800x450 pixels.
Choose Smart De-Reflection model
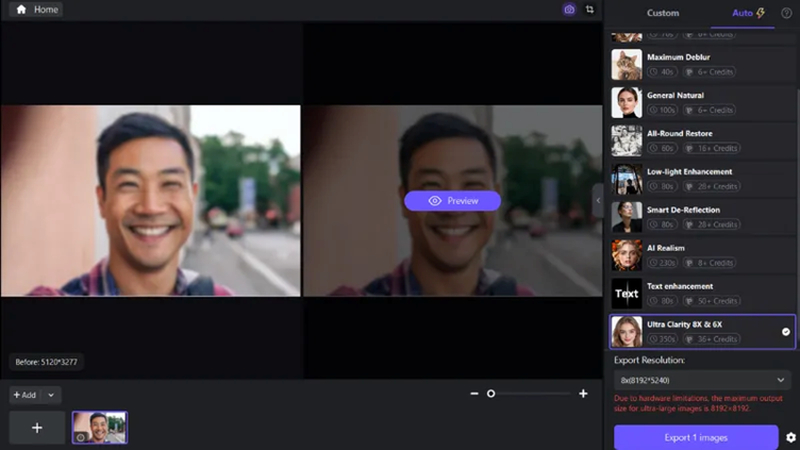[x=702, y=217]
